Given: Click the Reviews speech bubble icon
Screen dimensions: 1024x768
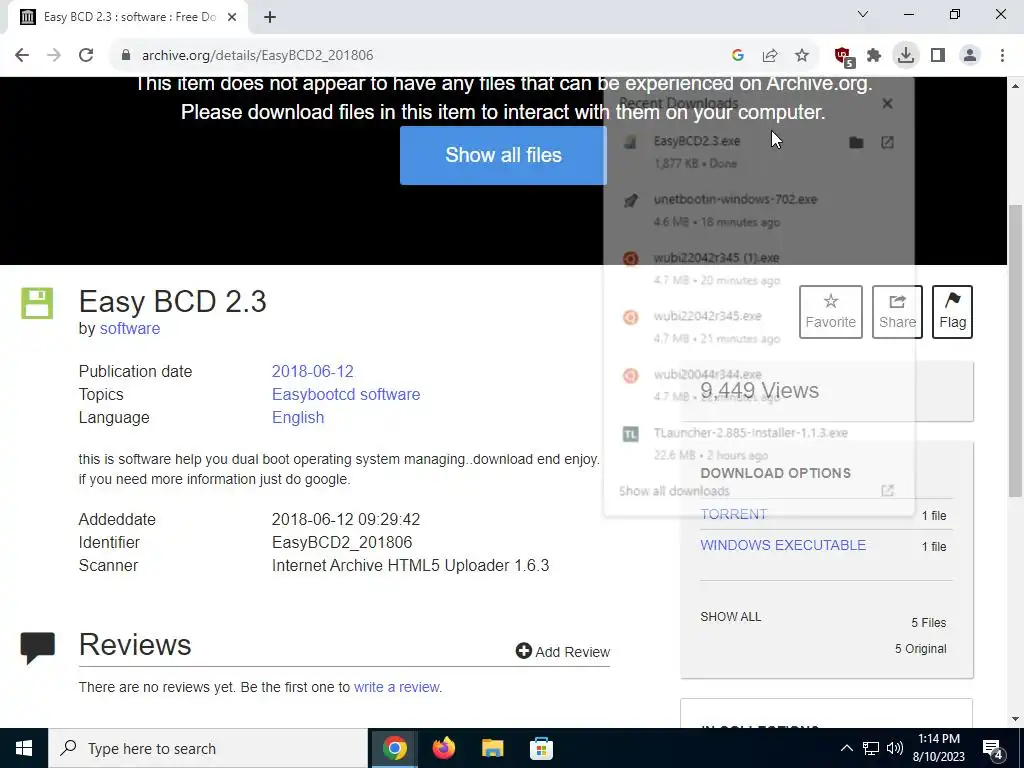Looking at the screenshot, I should pos(37,648).
